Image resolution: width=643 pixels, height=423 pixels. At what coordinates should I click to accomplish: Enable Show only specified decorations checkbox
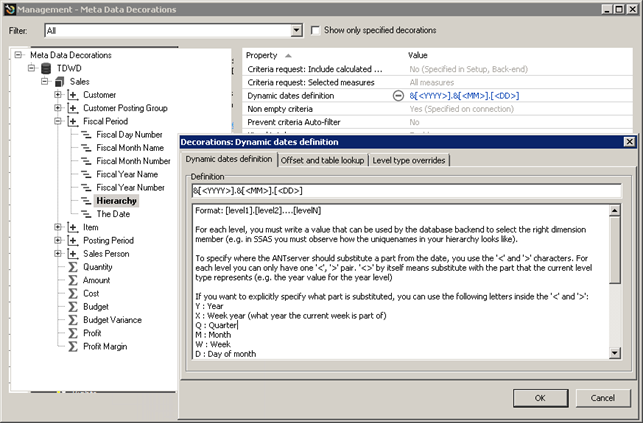click(x=315, y=30)
